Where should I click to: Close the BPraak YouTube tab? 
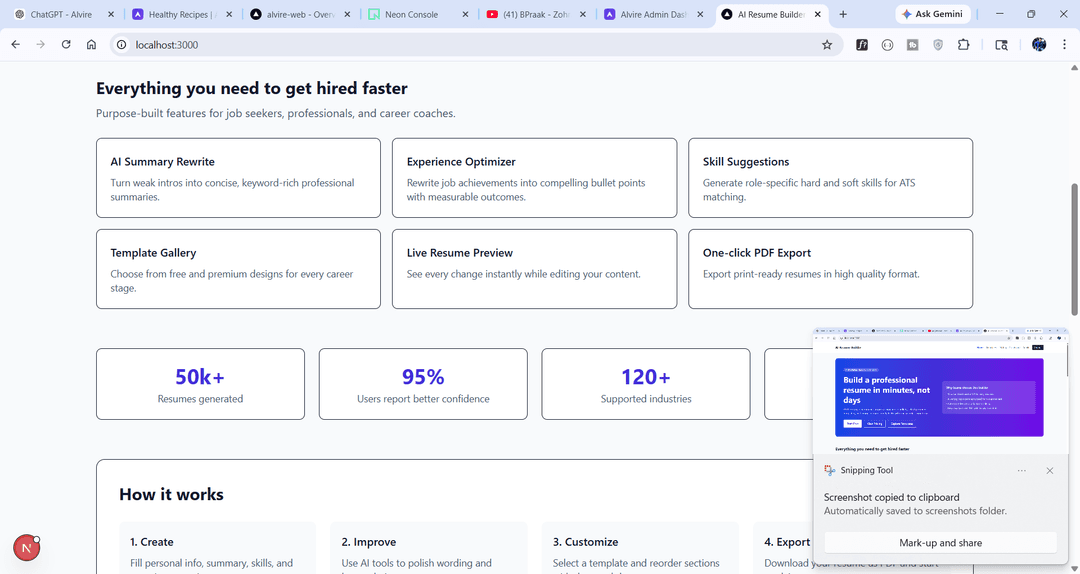583,14
